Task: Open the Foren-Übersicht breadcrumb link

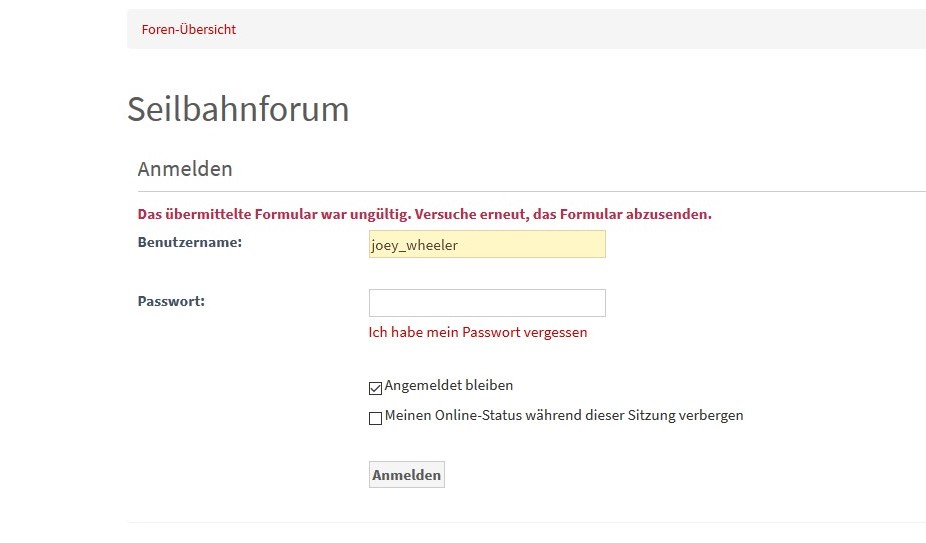Action: pyautogui.click(x=189, y=29)
